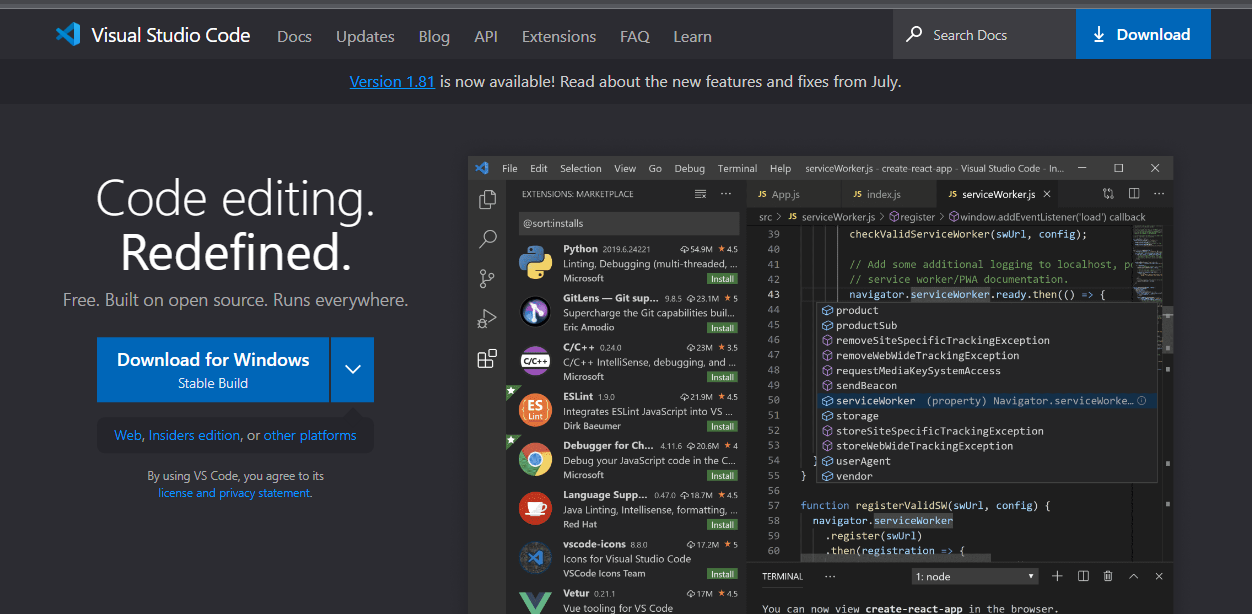Click the VS Code window logo icon

point(482,168)
